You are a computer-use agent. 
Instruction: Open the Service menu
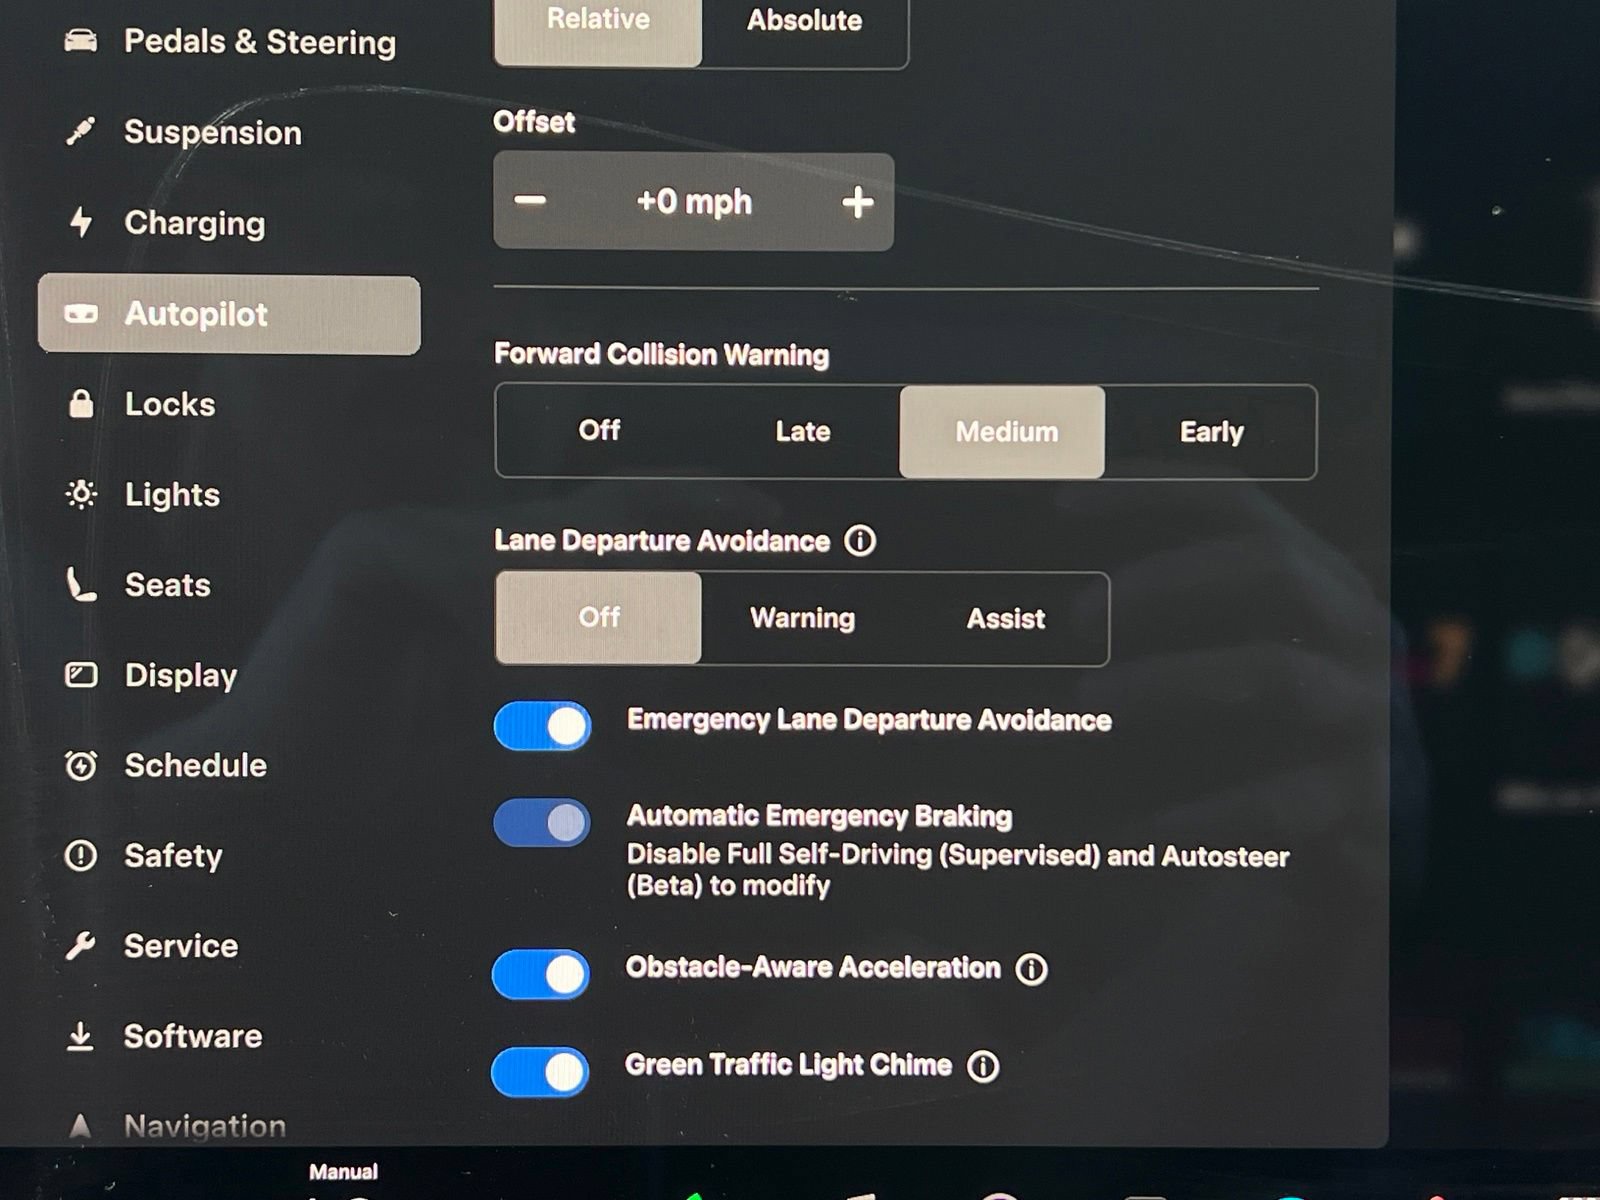(x=230, y=945)
